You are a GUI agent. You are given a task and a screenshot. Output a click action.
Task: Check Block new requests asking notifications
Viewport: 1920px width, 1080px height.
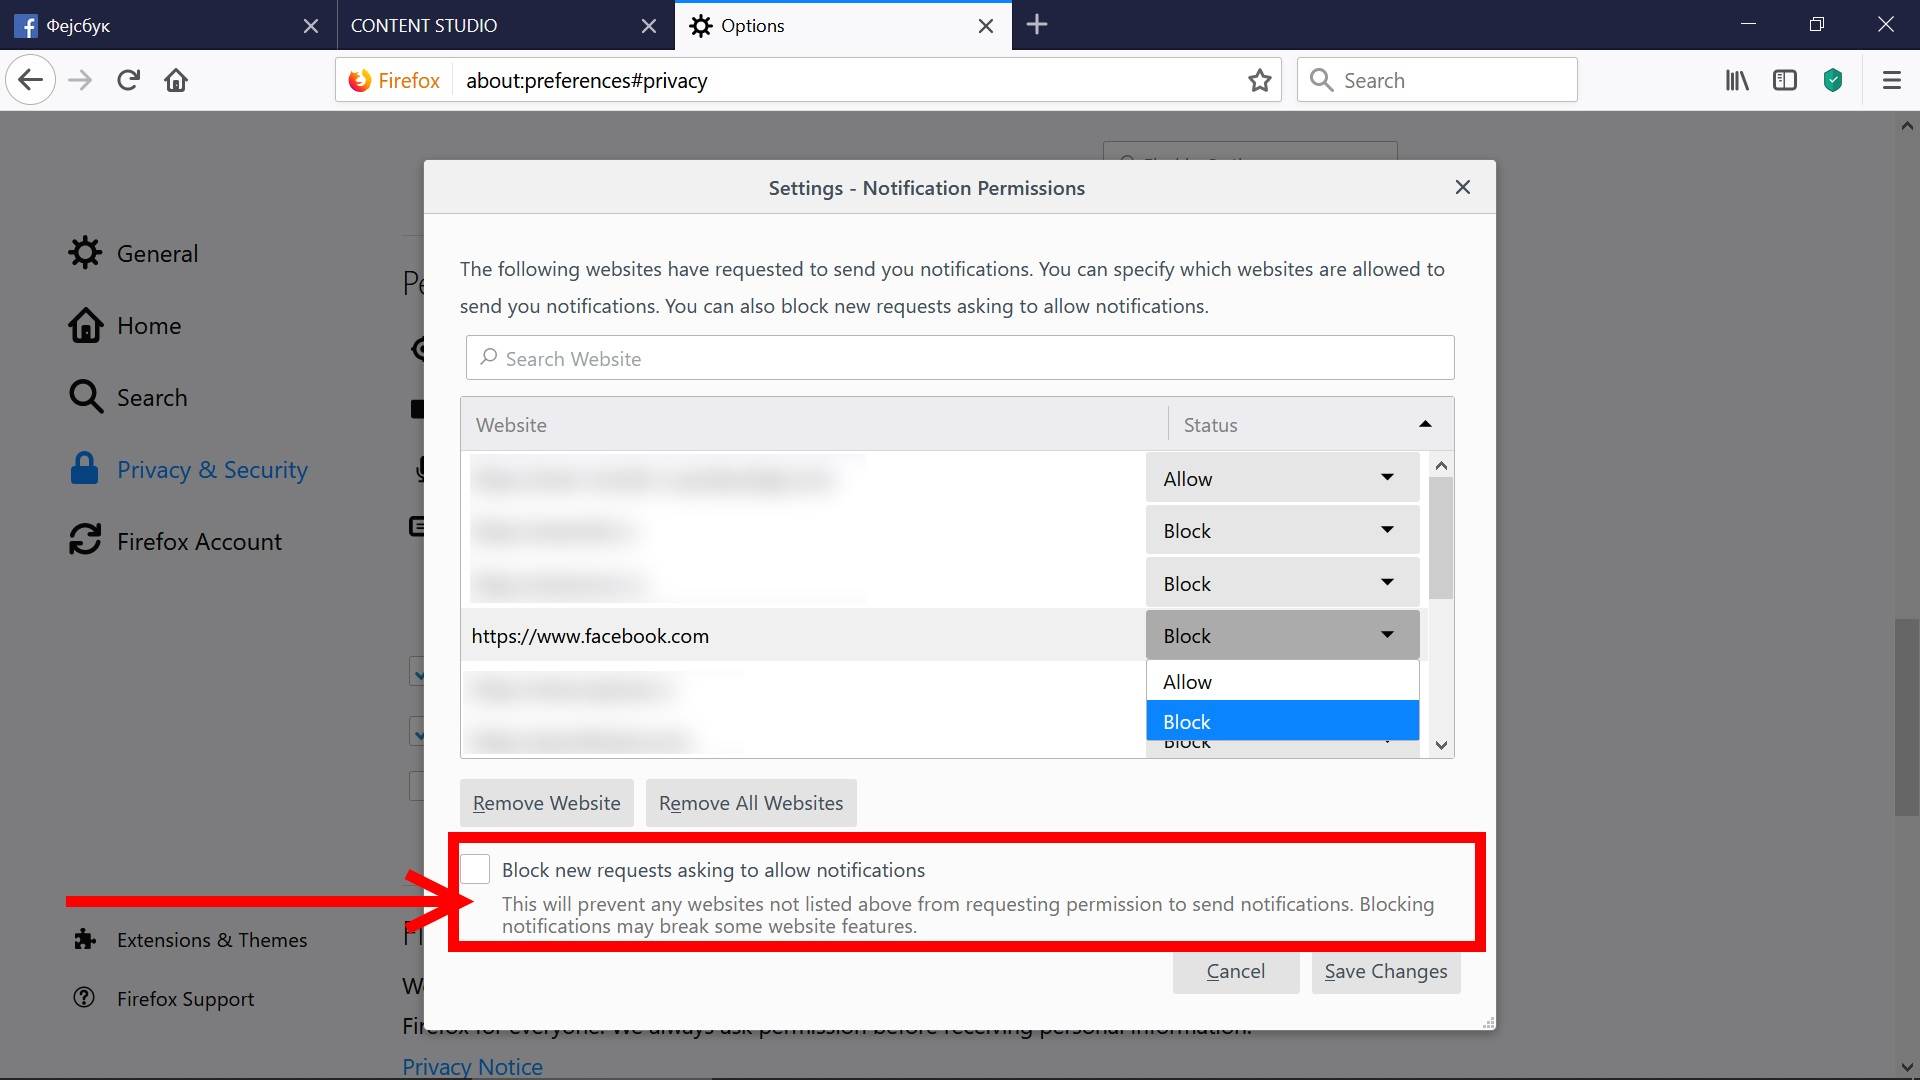[x=476, y=869]
